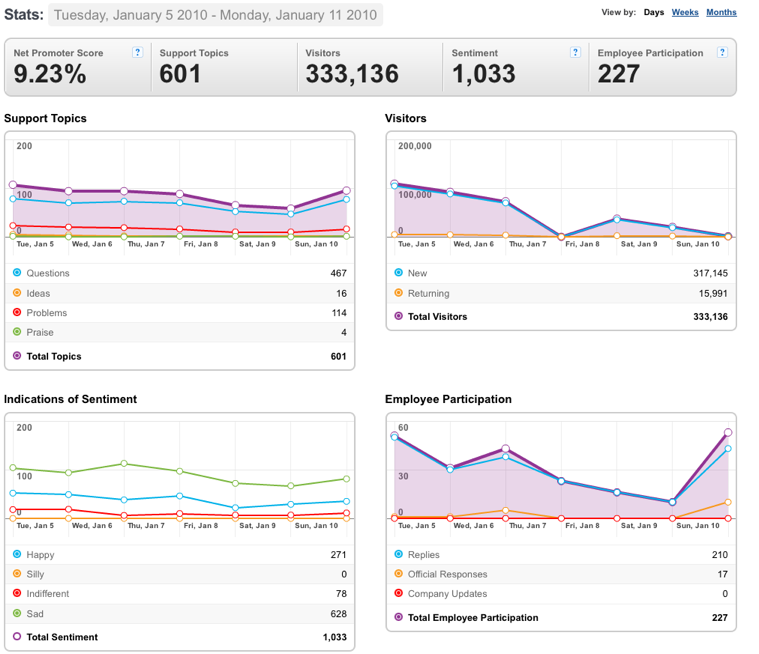Click Total Topics point on Sun, Jan 10
The height and width of the screenshot is (654, 759).
[347, 191]
